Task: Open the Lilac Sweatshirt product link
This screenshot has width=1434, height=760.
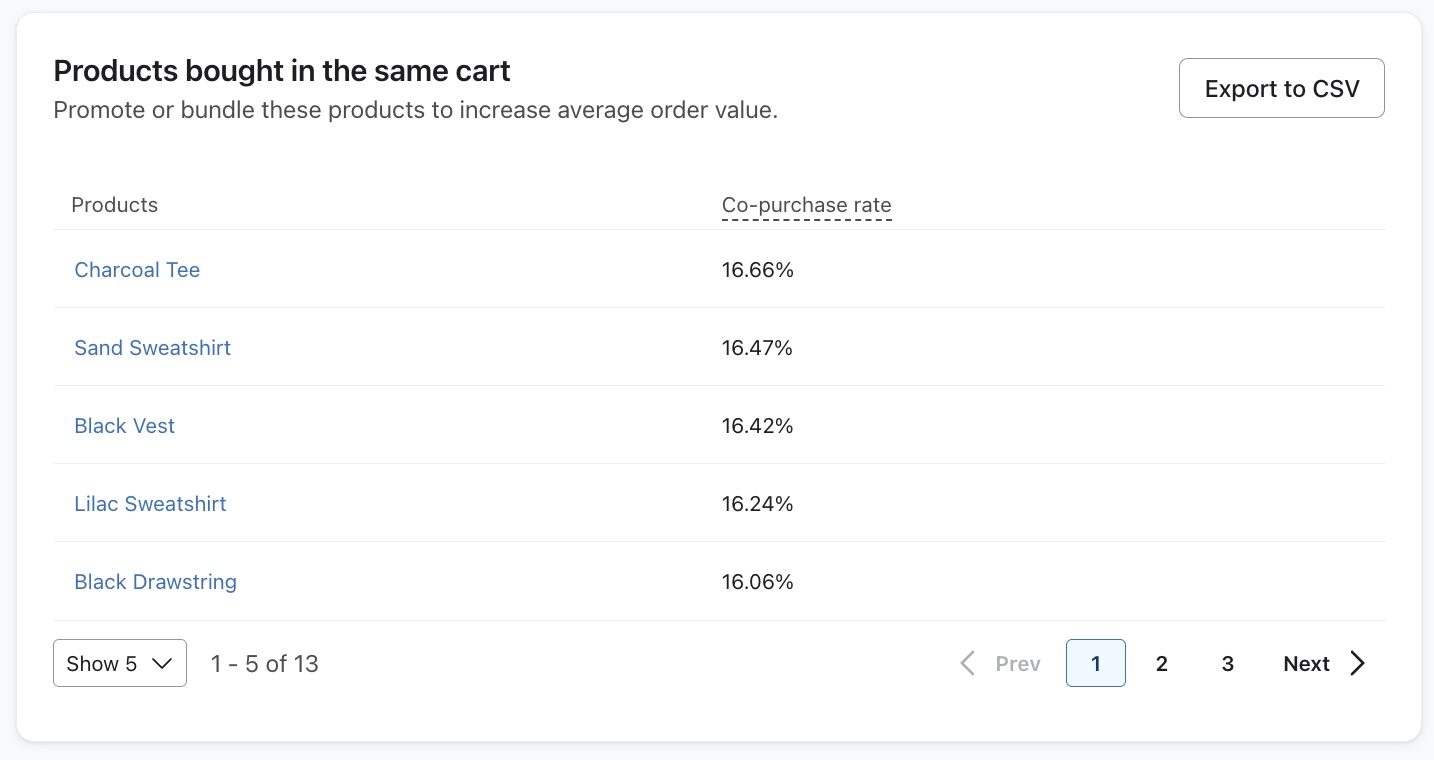Action: click(150, 504)
